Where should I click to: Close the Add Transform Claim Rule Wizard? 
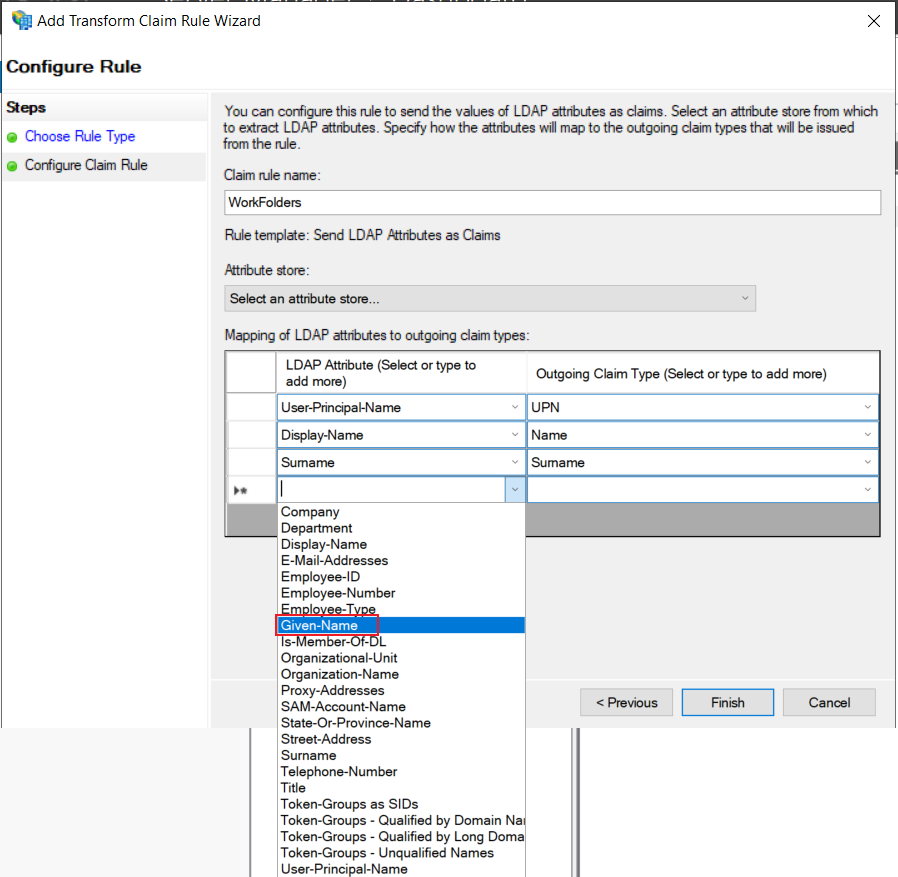[x=873, y=21]
